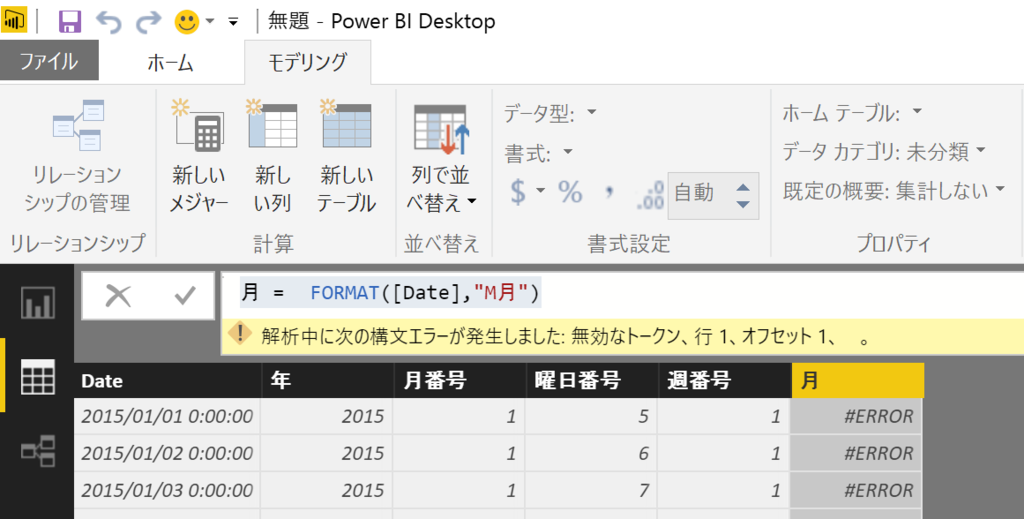Click the Redo arrow icon
Screen dimensions: 1024x519
click(148, 22)
